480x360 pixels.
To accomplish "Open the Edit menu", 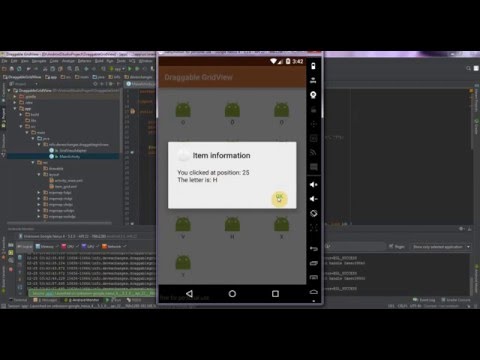I will click(14, 61).
